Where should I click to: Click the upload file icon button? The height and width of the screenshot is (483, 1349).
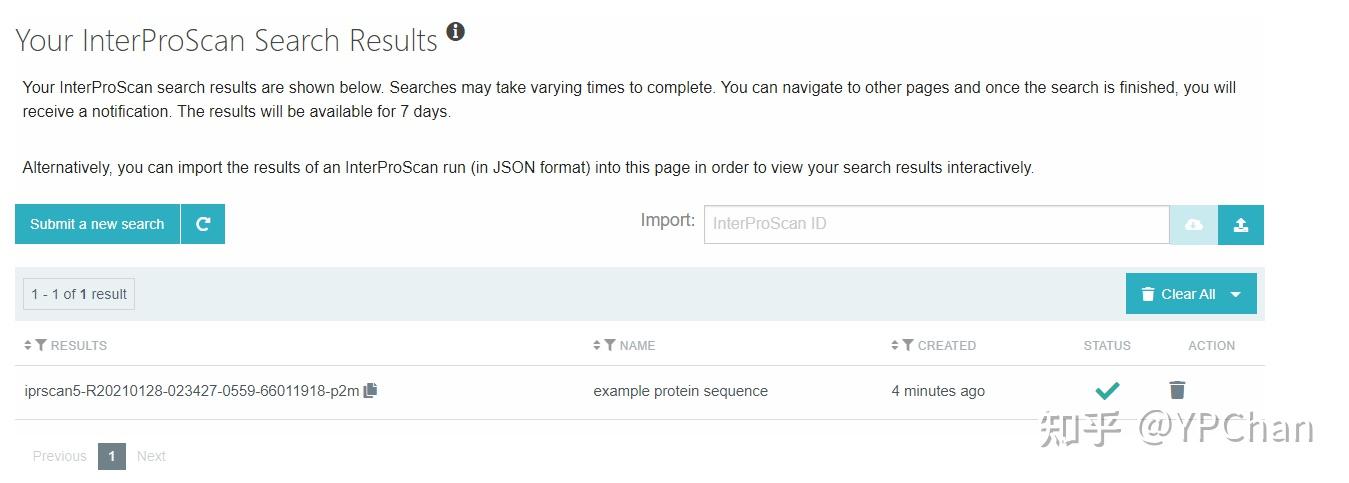[1241, 225]
